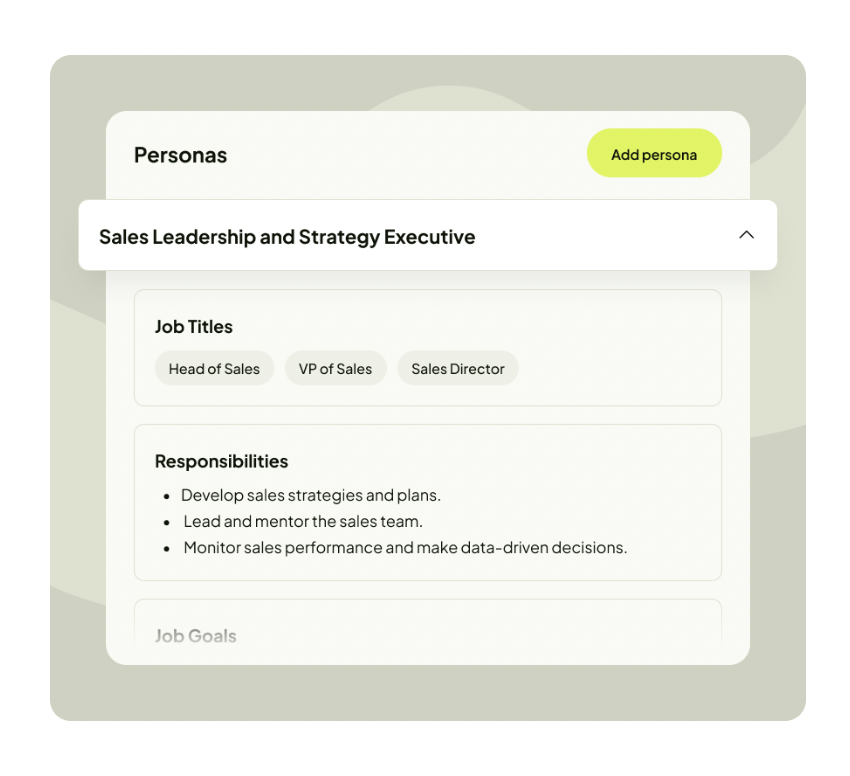Select the Head of Sales tag

(x=214, y=369)
